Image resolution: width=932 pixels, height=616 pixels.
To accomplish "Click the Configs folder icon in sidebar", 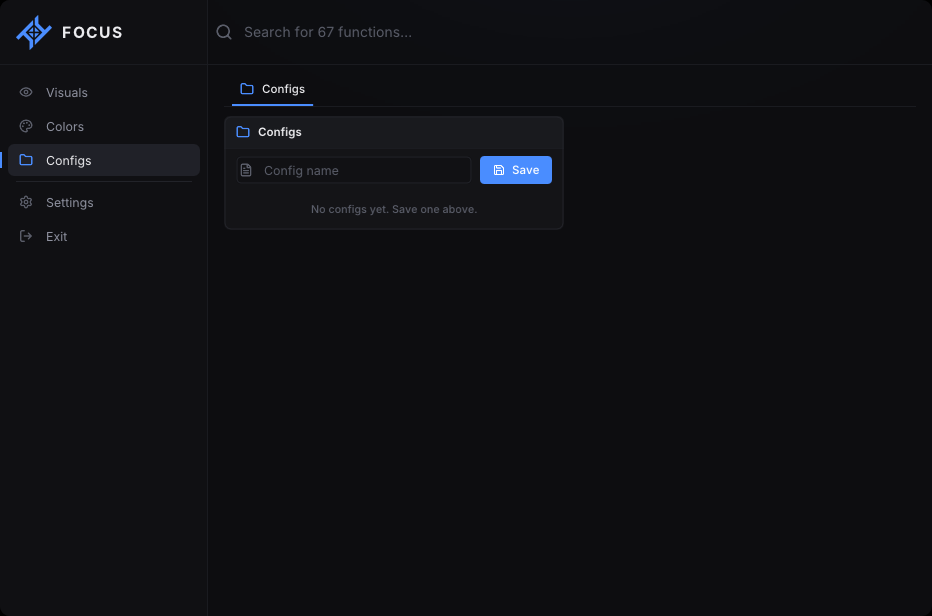I will coord(26,160).
